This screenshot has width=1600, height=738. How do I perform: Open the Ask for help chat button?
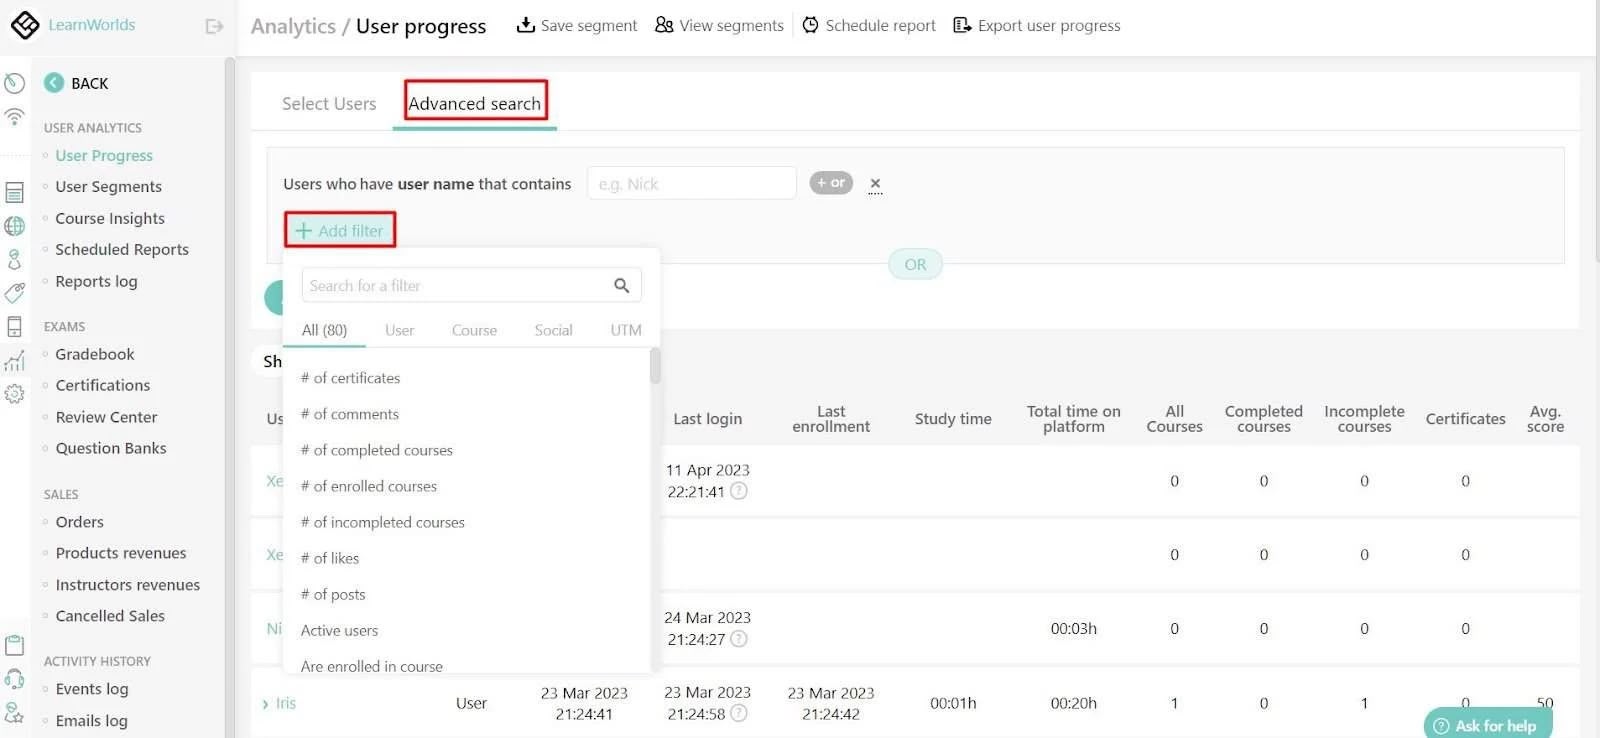pyautogui.click(x=1487, y=725)
